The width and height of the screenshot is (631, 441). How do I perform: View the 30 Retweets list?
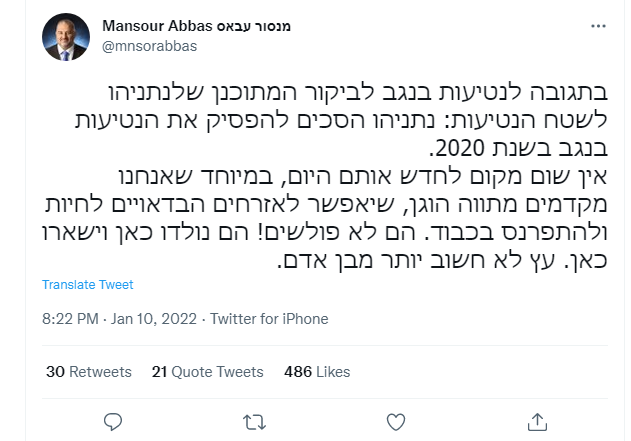point(88,371)
